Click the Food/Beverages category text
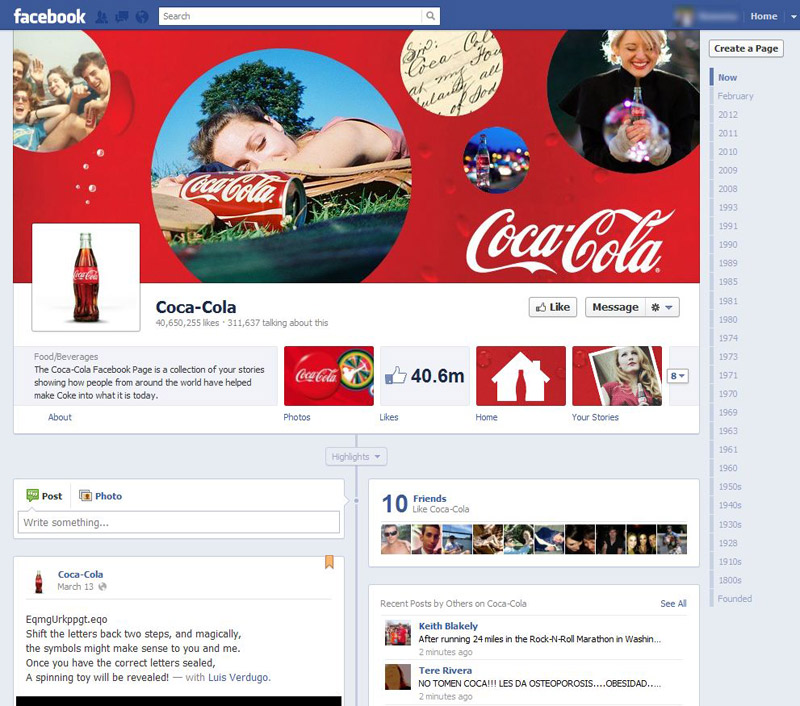Screen dimensions: 800x706 tap(66, 357)
